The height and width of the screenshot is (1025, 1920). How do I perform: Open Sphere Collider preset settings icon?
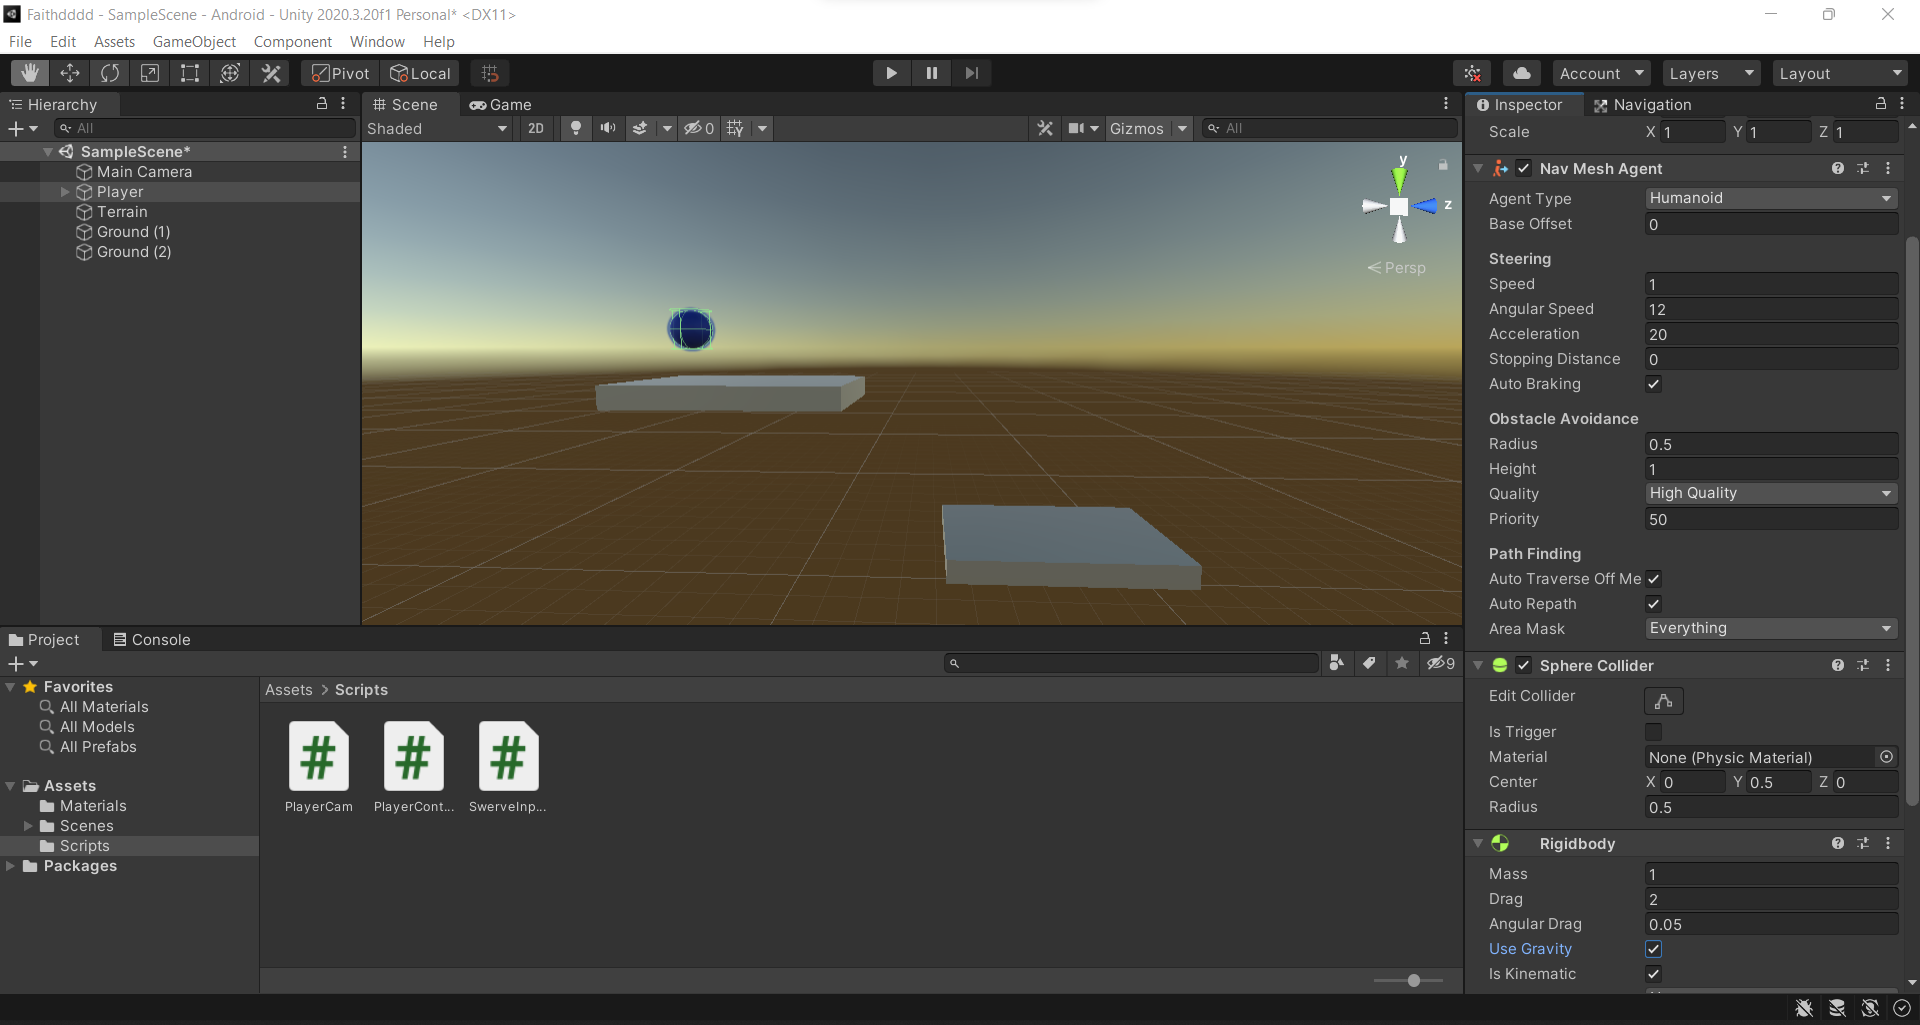[x=1863, y=665]
